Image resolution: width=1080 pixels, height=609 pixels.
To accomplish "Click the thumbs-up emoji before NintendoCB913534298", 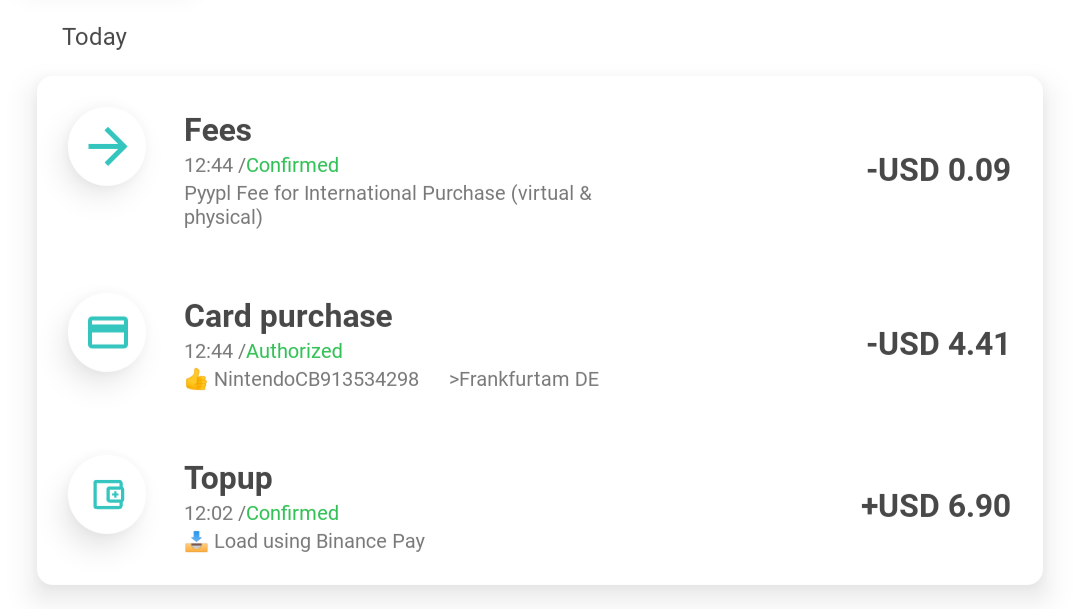I will (196, 380).
